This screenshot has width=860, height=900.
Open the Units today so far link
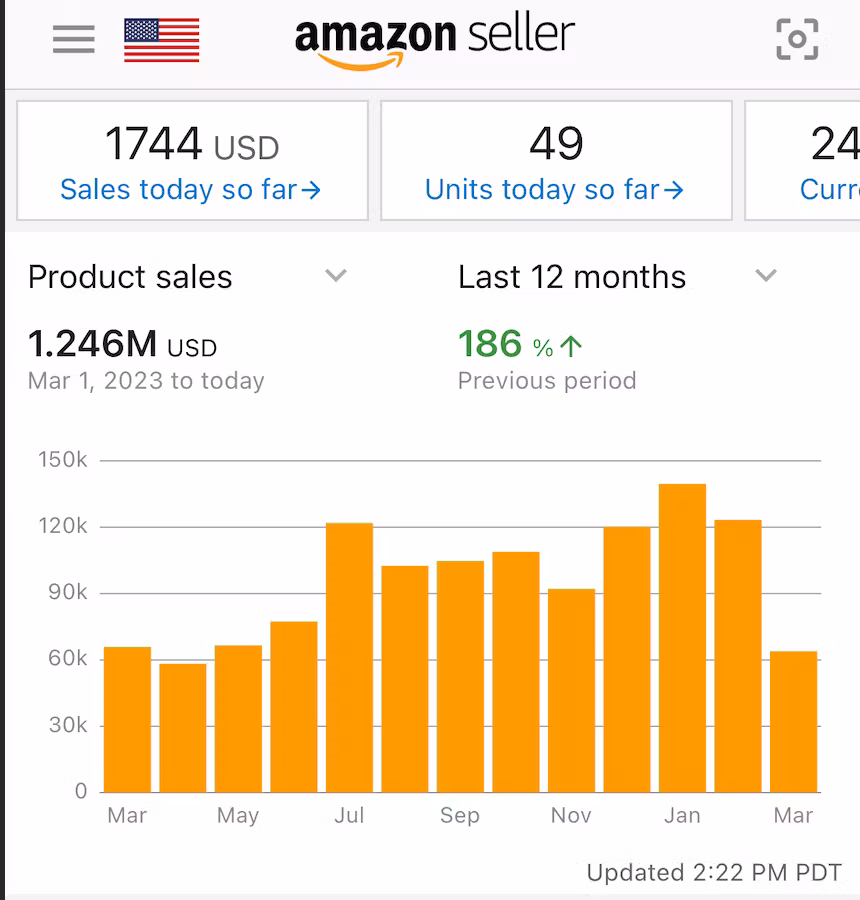click(x=554, y=189)
